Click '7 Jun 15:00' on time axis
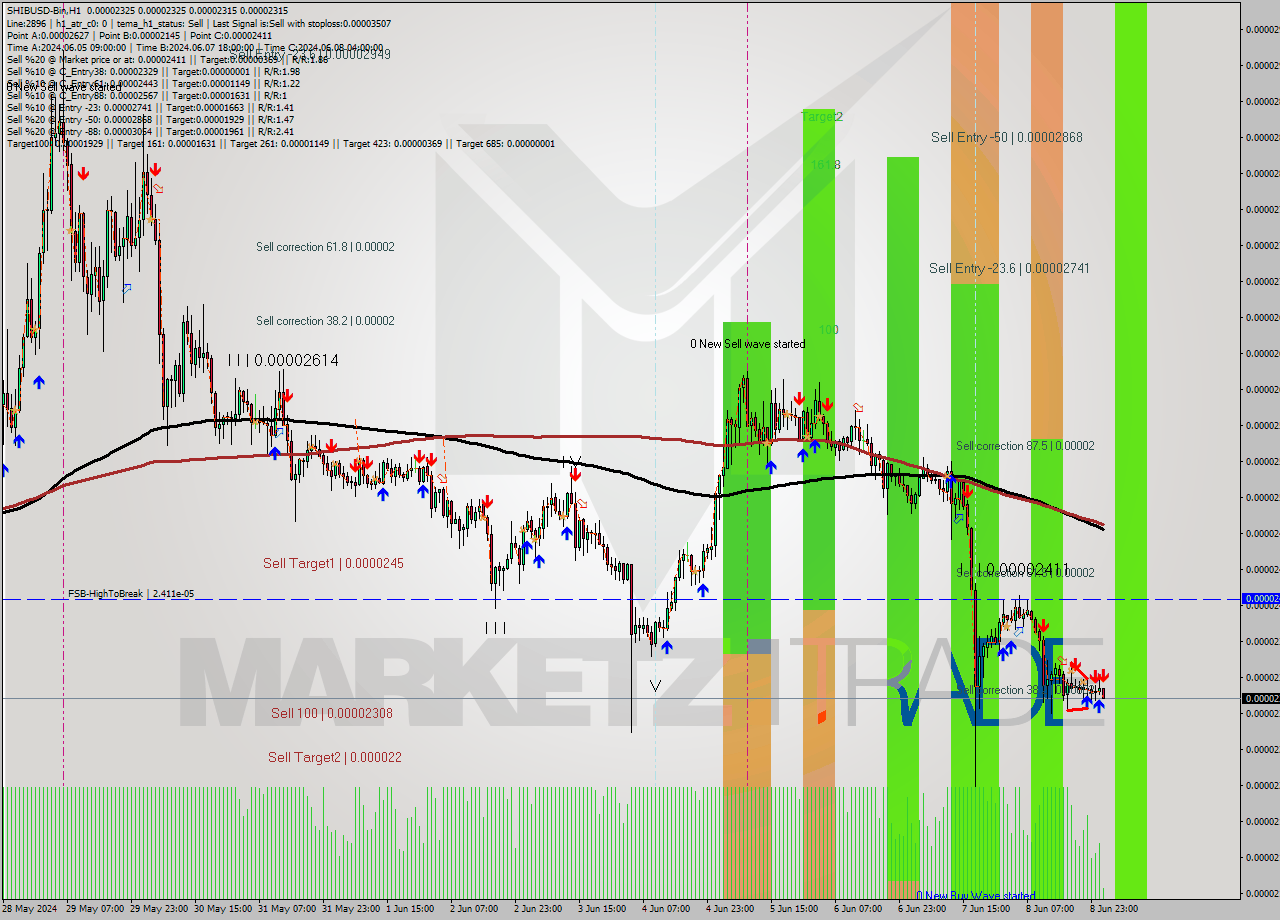 (x=987, y=909)
